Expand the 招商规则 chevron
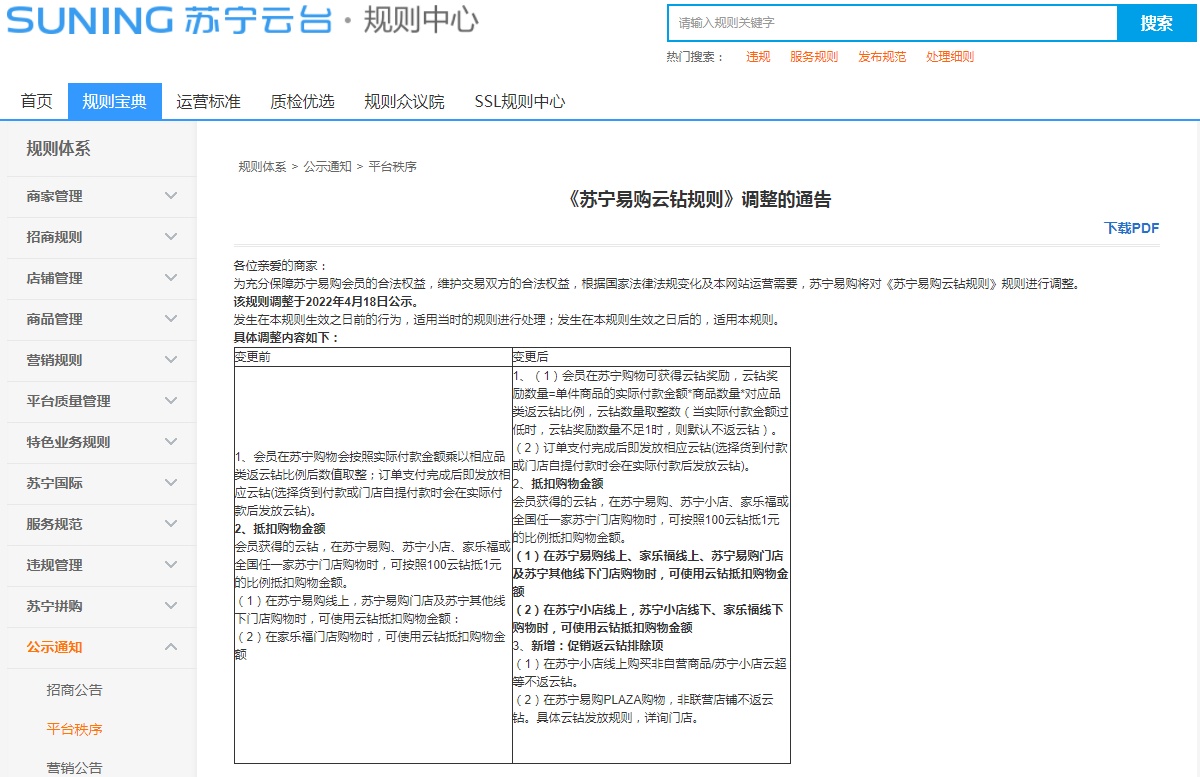Image resolution: width=1200 pixels, height=777 pixels. click(171, 237)
